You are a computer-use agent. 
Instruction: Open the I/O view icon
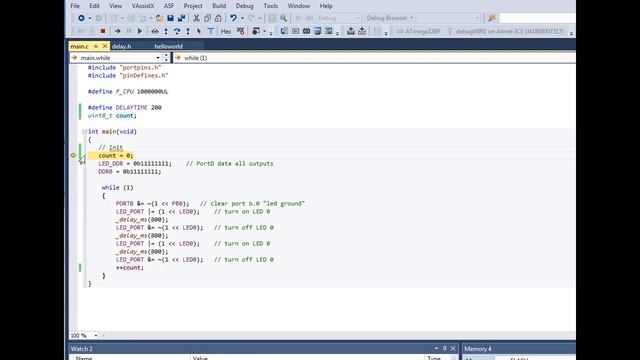[328, 31]
